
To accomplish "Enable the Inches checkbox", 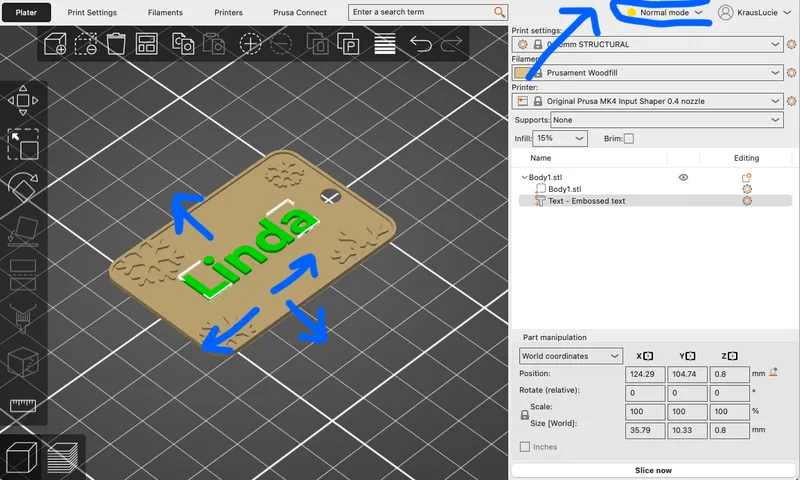I will coord(524,447).
